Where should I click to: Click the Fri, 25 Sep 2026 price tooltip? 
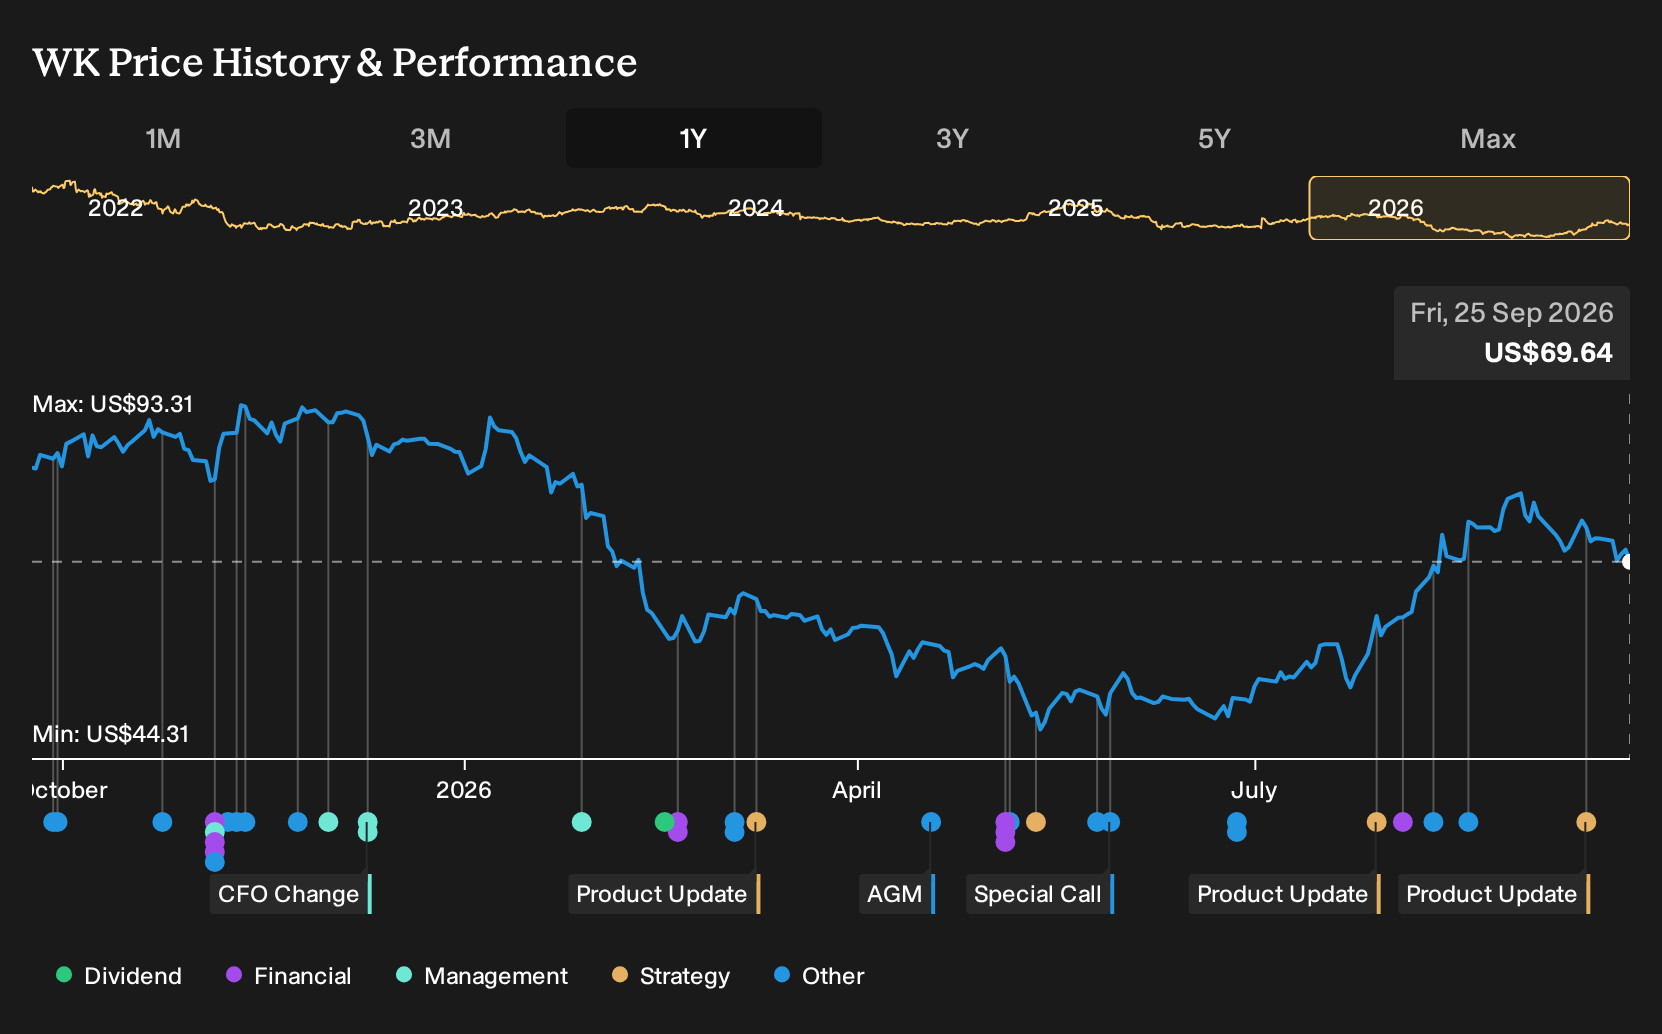pyautogui.click(x=1512, y=333)
